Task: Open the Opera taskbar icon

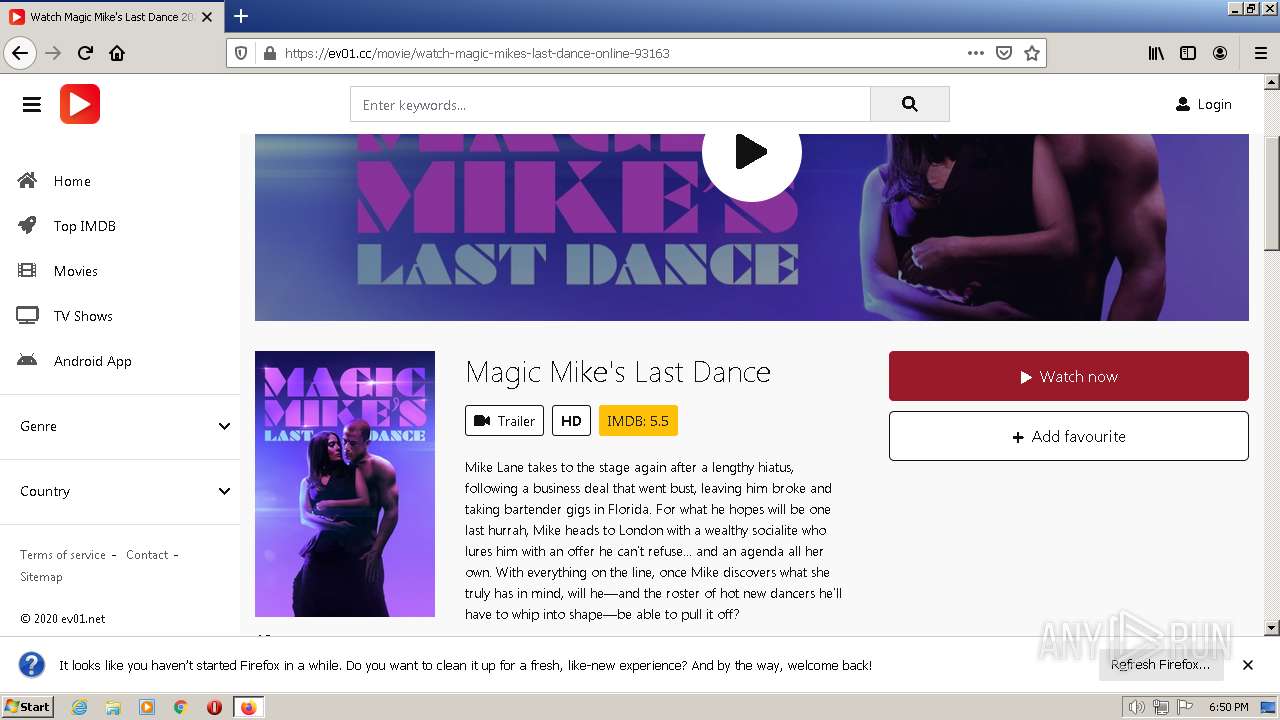Action: tap(214, 707)
